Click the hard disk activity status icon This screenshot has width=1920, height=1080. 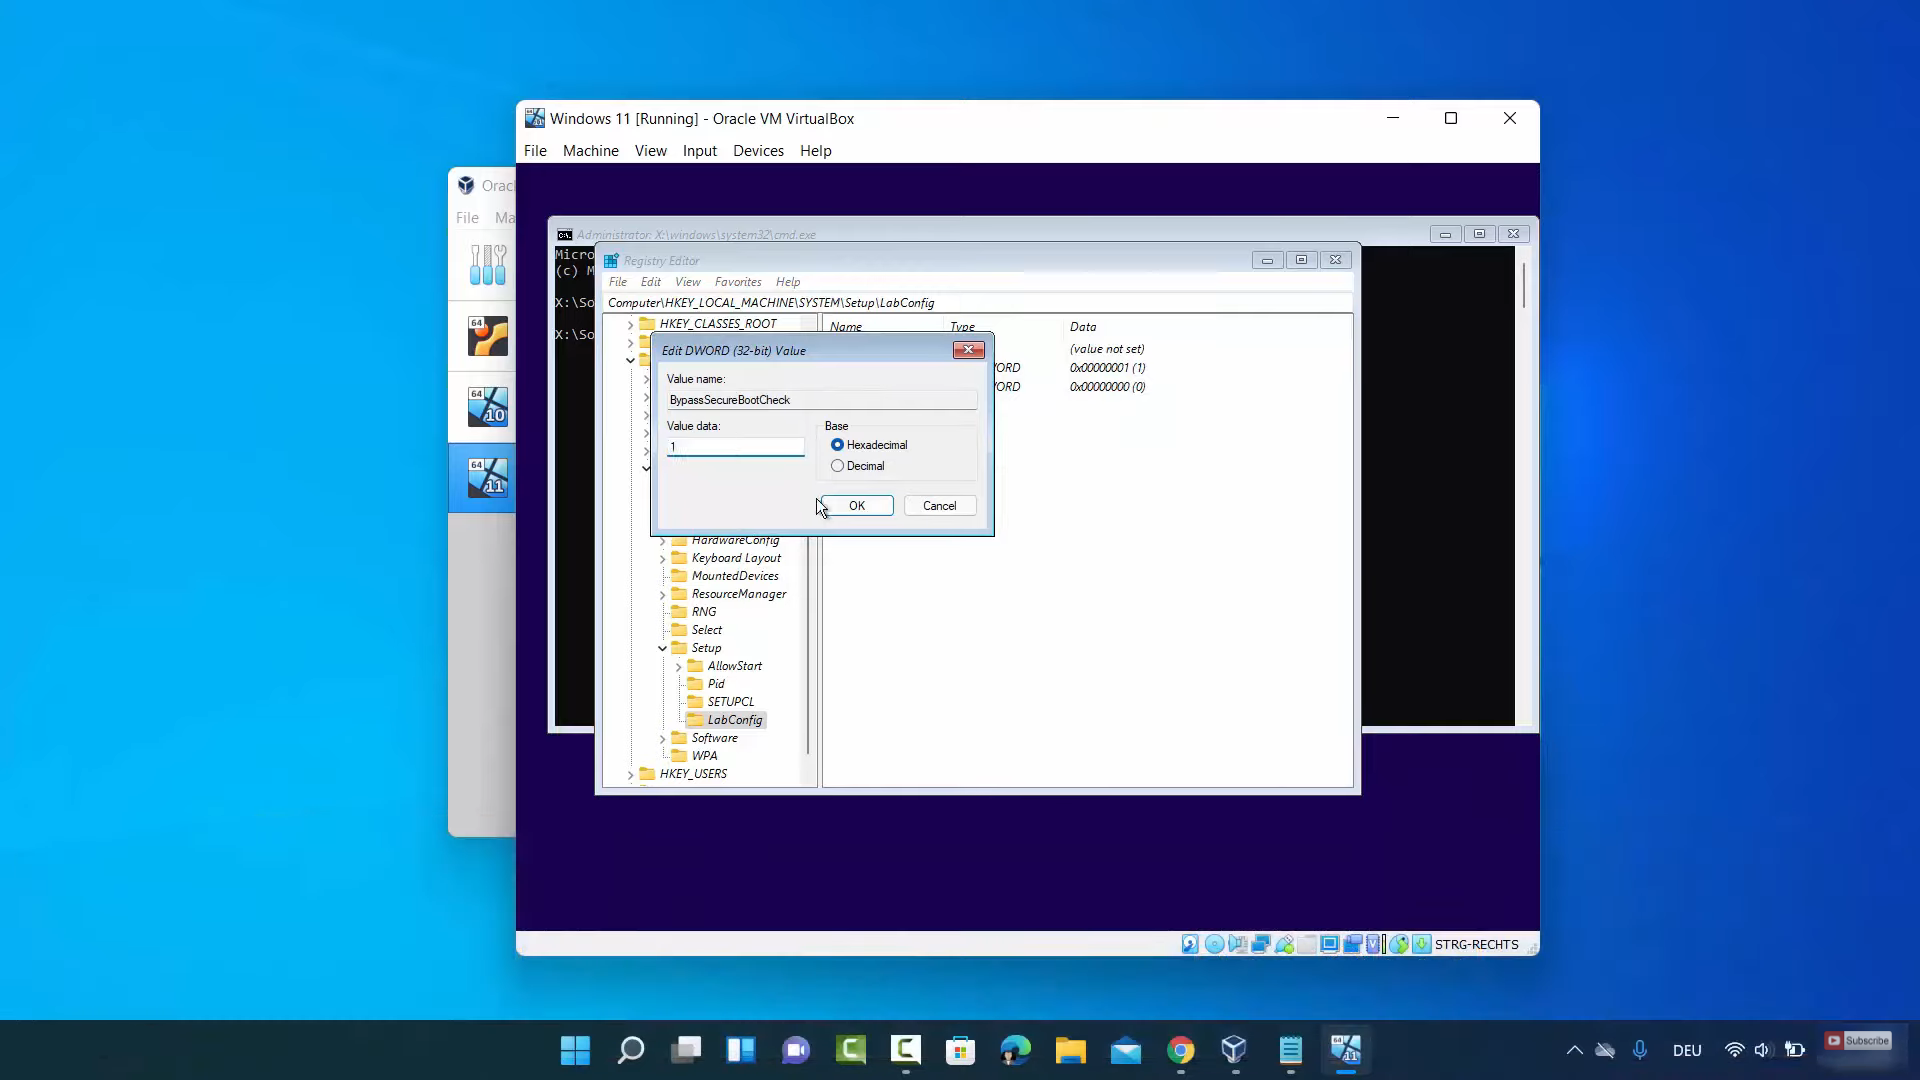click(x=1190, y=944)
